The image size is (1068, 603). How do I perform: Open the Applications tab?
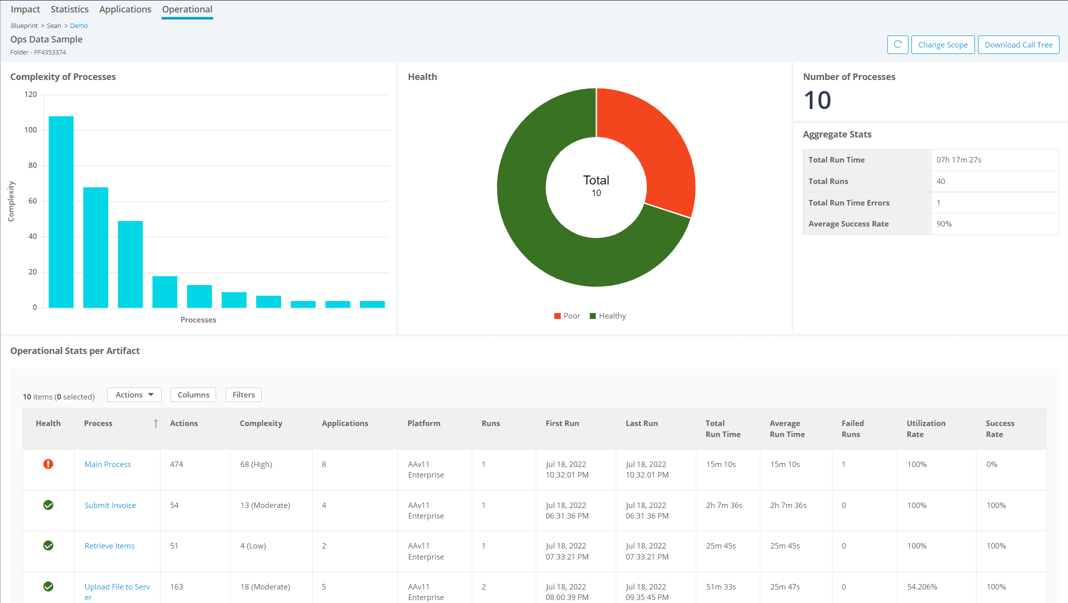[x=124, y=9]
